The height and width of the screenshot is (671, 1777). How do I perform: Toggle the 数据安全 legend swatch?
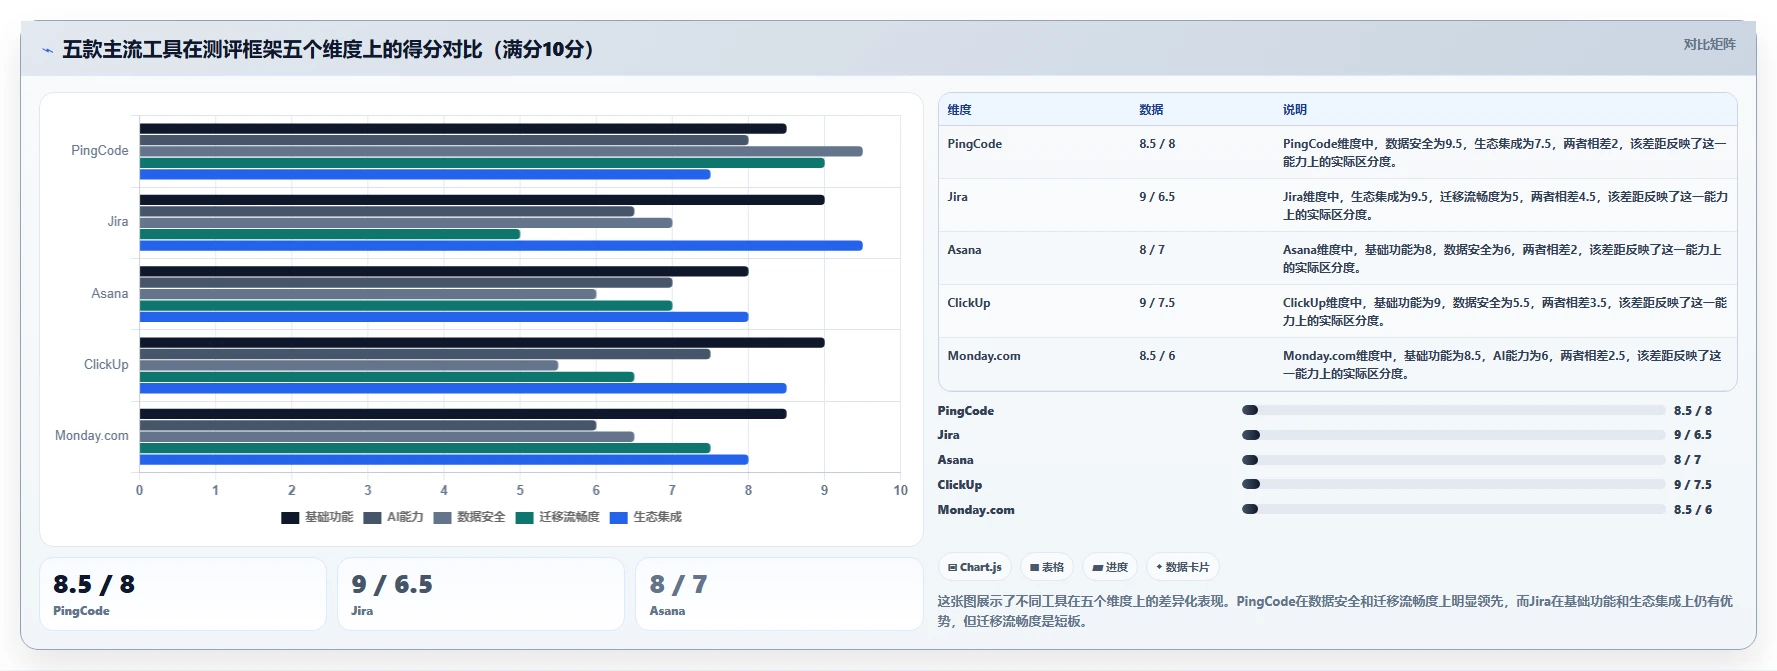click(x=442, y=517)
